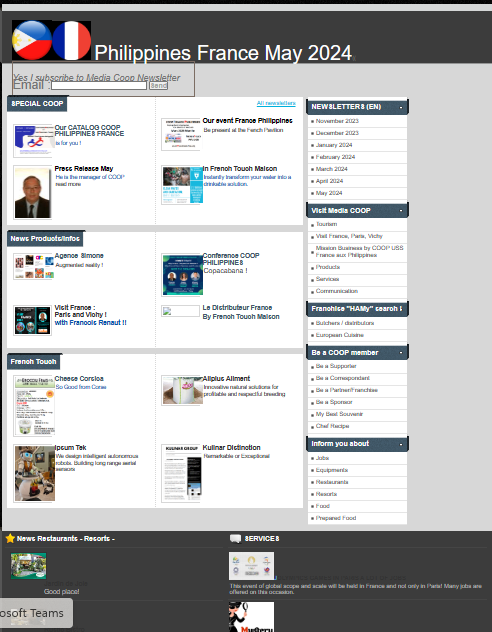The width and height of the screenshot is (492, 632).
Task: Click the Mystery detective icon
Action: point(251,617)
